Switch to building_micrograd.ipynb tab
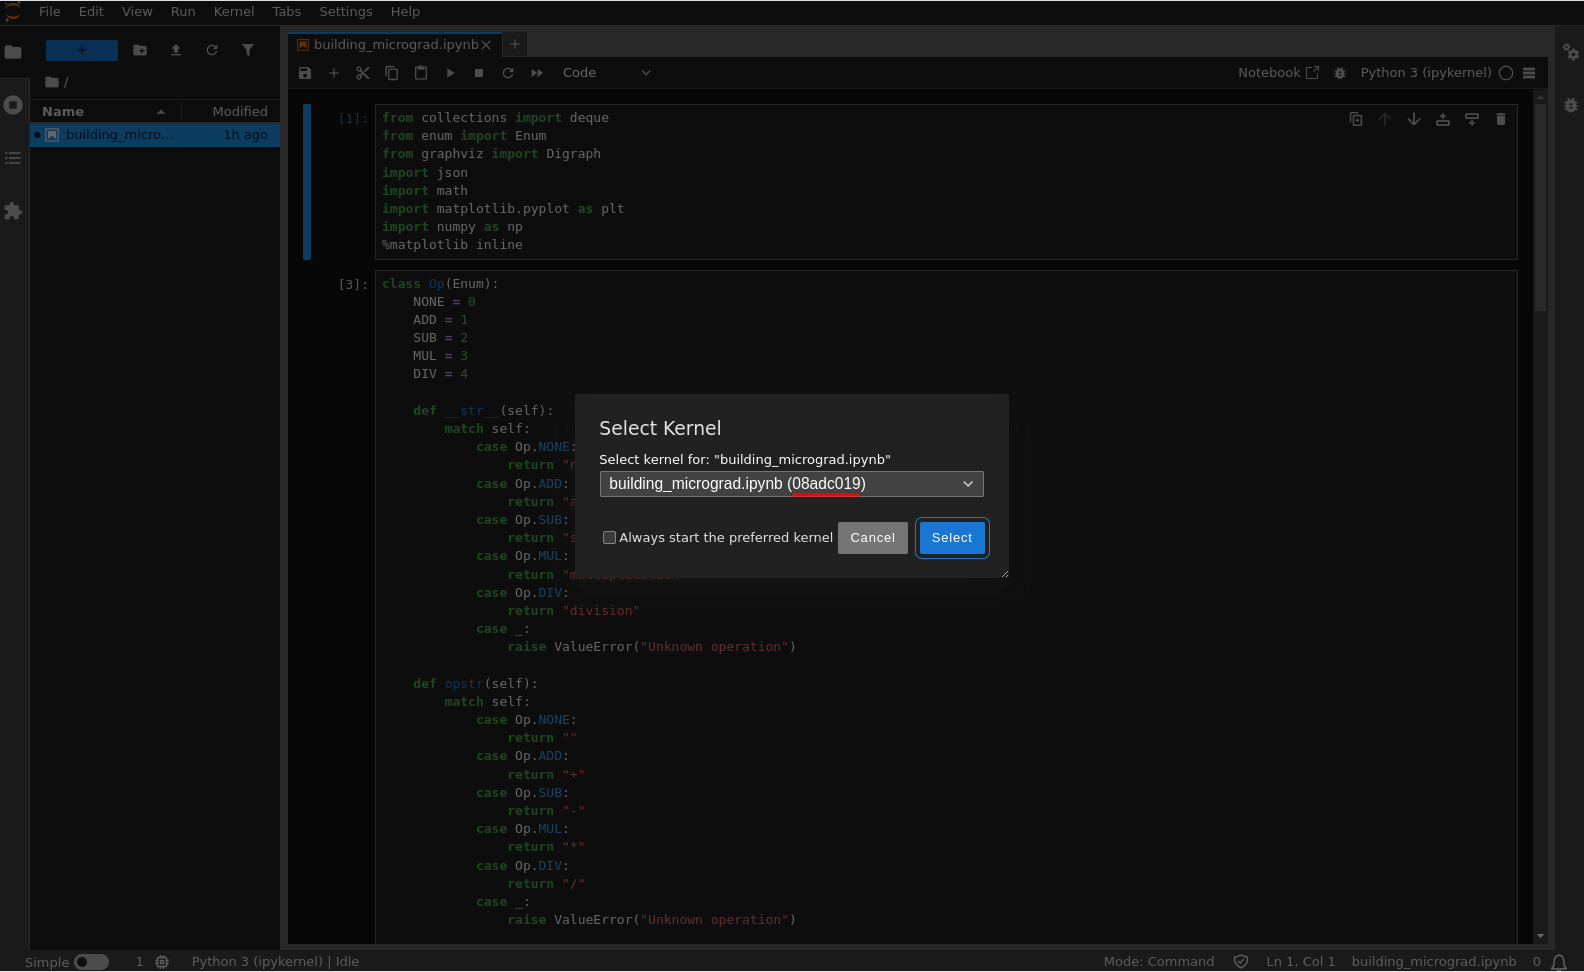Viewport: 1584px width, 972px height. (x=395, y=45)
